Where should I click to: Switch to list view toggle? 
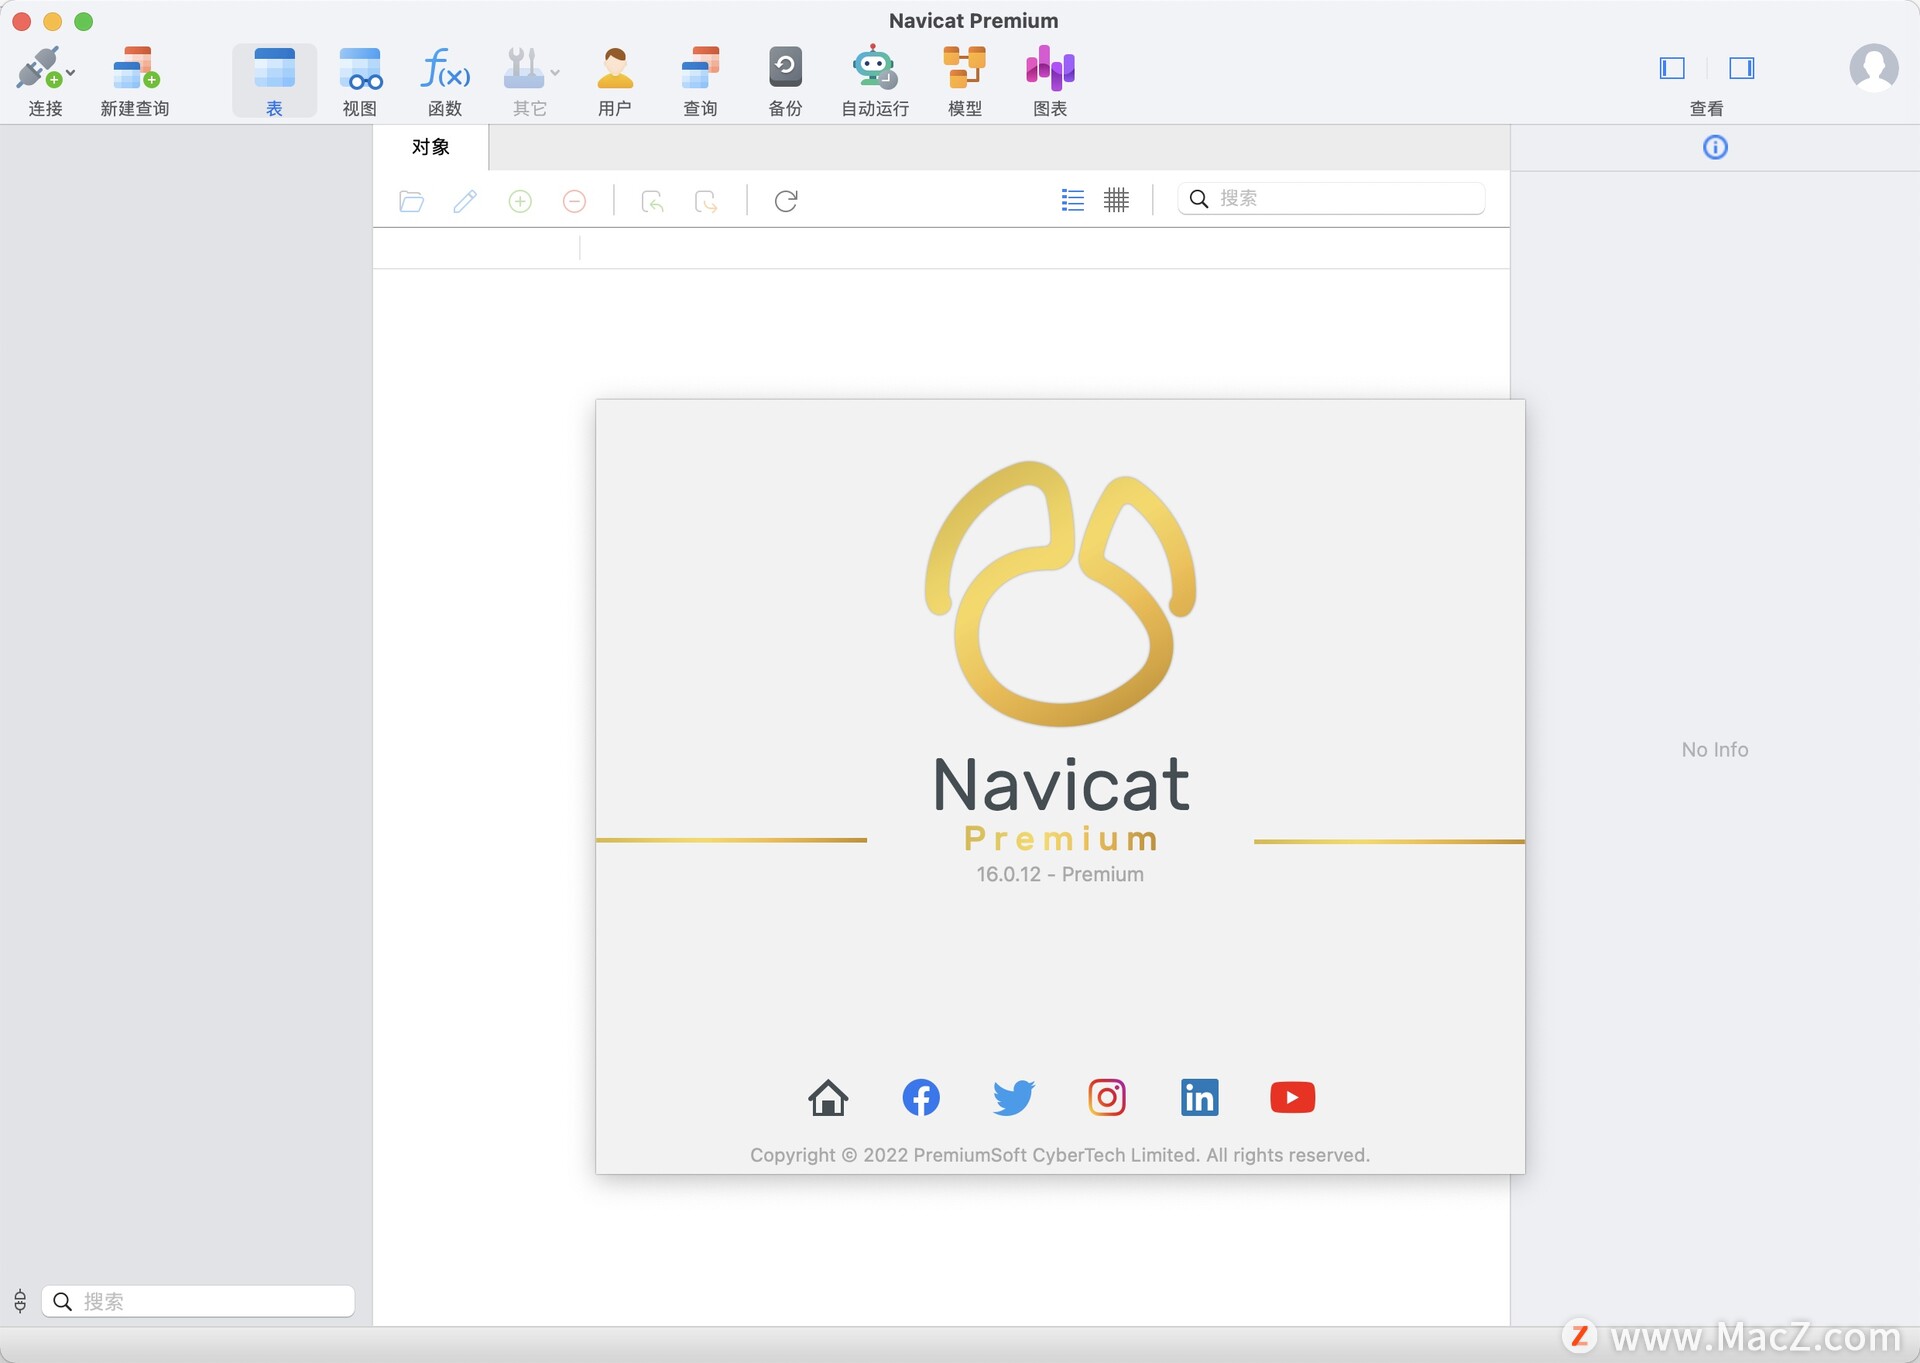1072,199
